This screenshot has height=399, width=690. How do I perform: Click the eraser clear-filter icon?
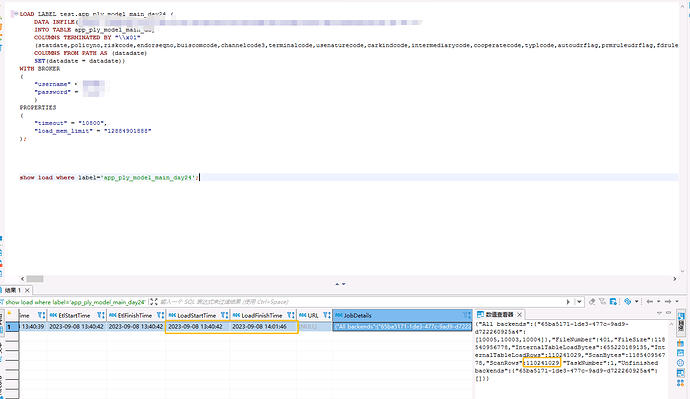pyautogui.click(x=592, y=302)
